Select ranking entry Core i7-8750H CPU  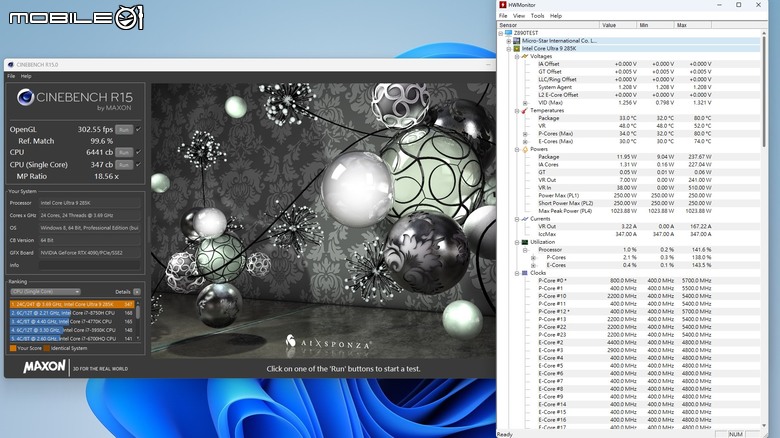(x=72, y=313)
